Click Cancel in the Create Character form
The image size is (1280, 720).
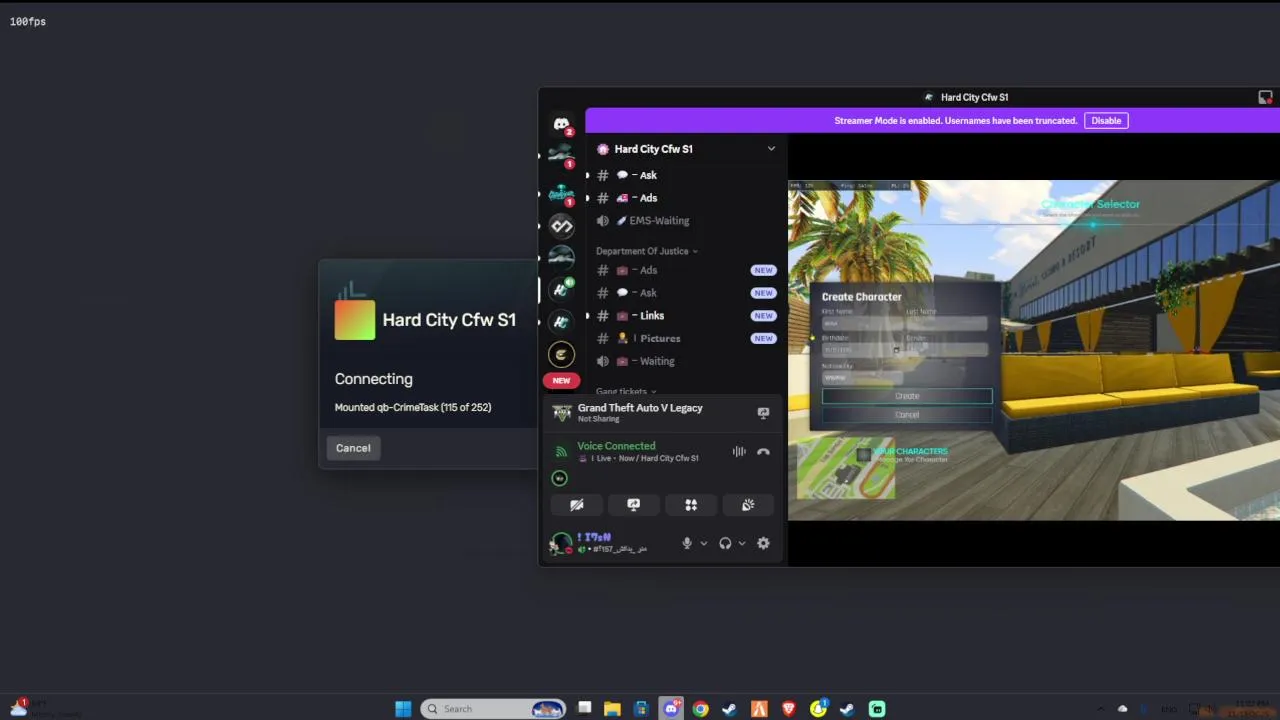[x=907, y=415]
